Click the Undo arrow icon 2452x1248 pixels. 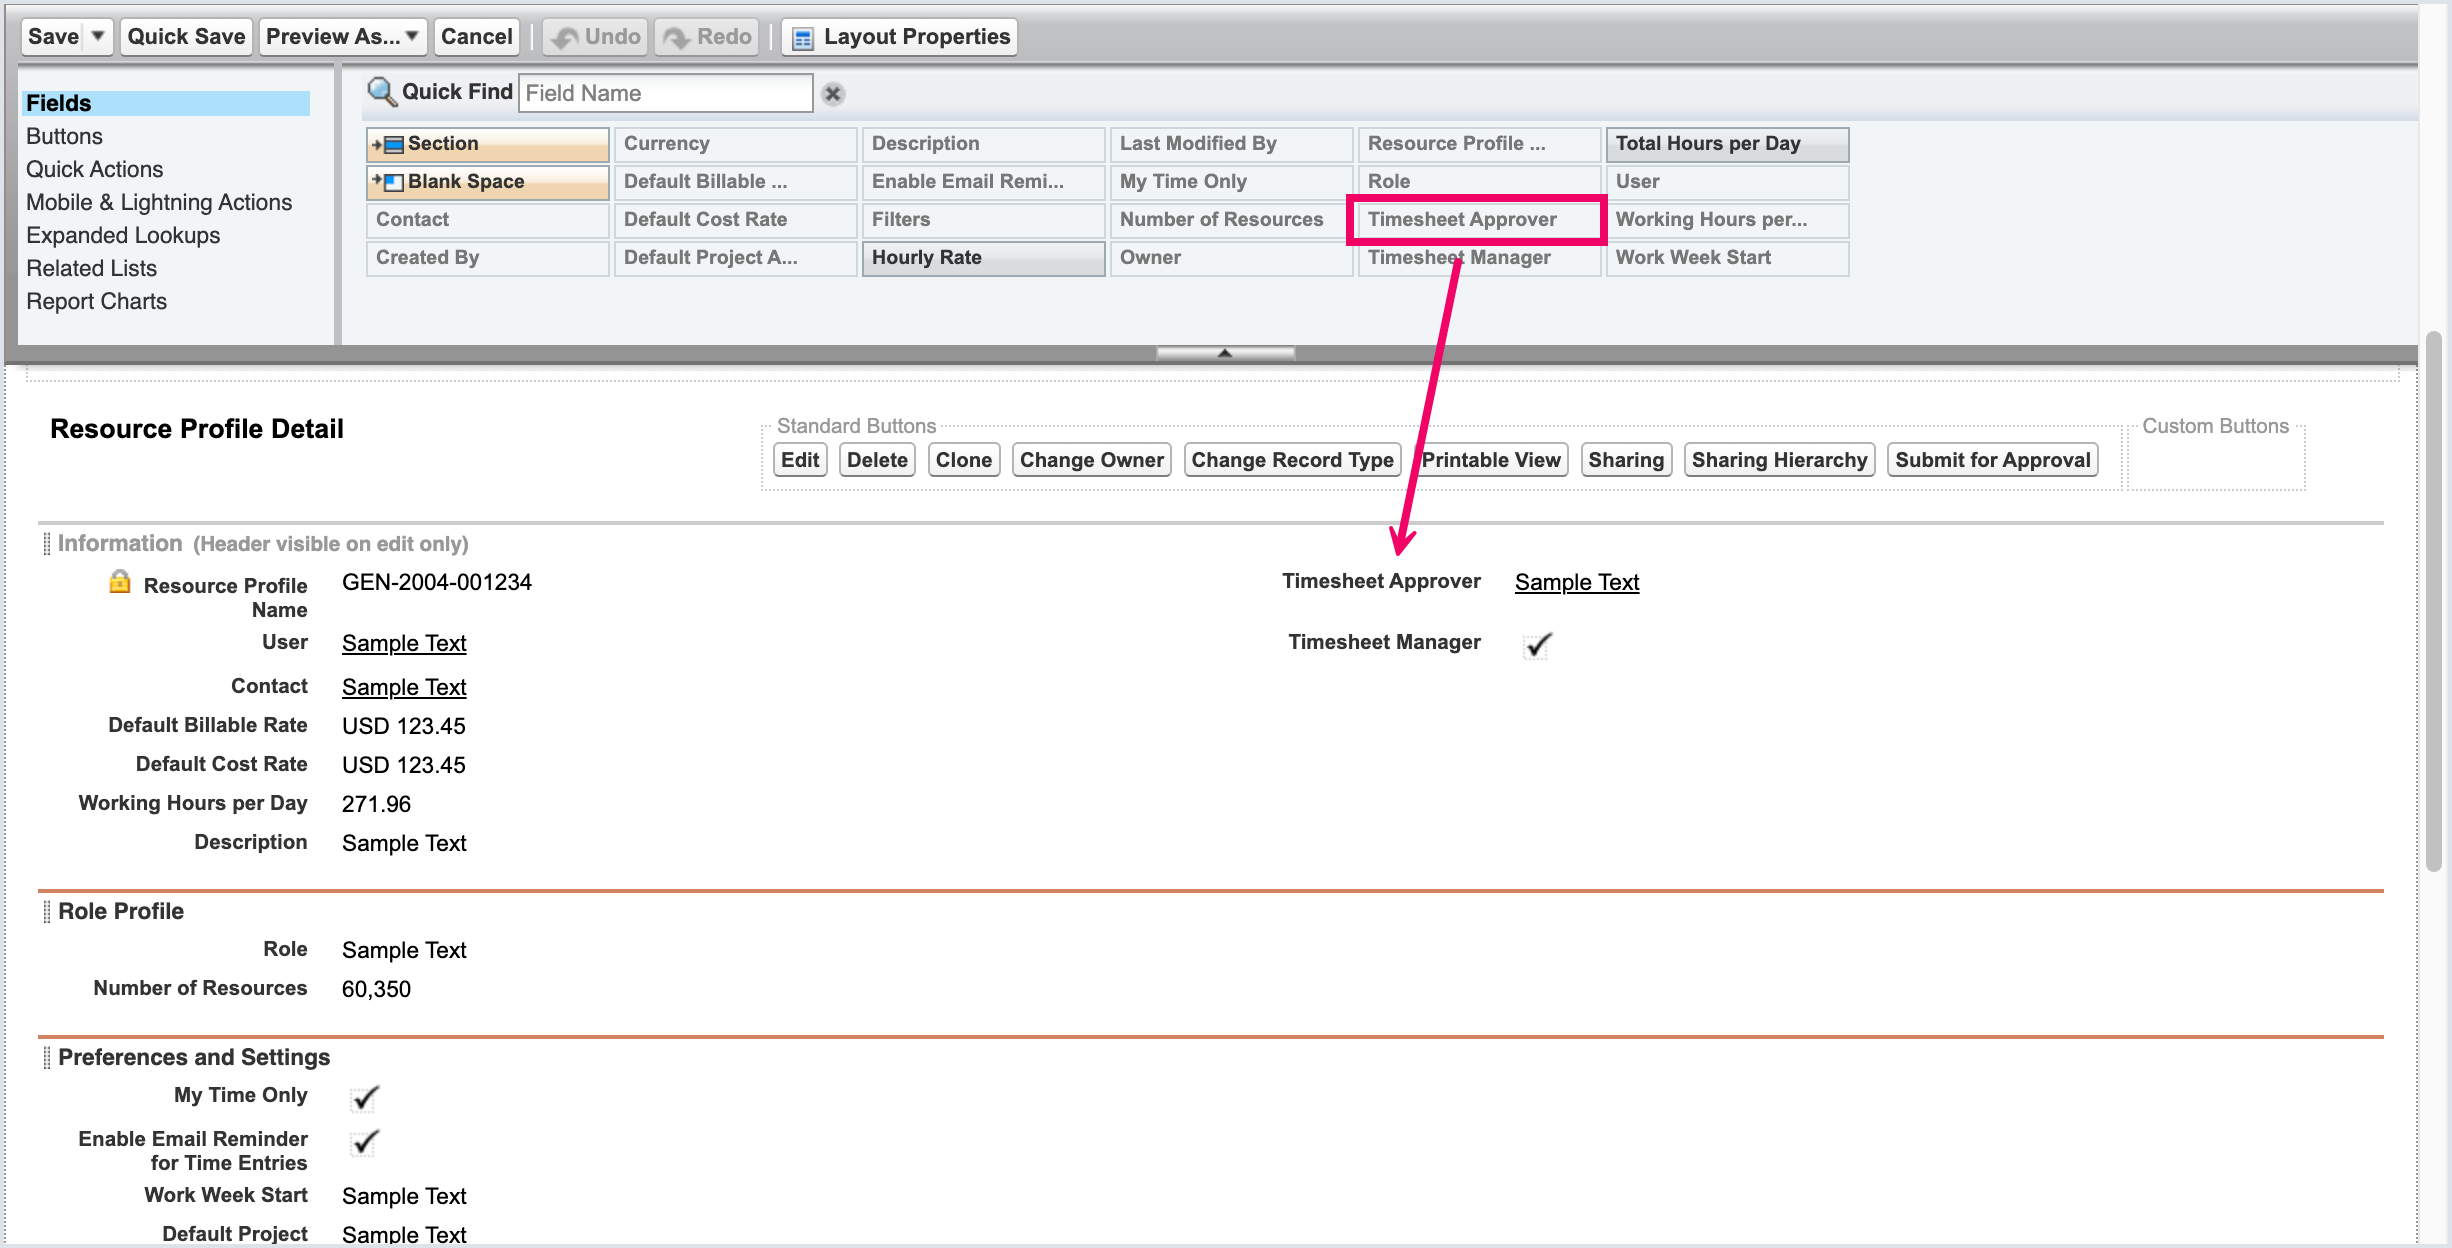click(565, 38)
